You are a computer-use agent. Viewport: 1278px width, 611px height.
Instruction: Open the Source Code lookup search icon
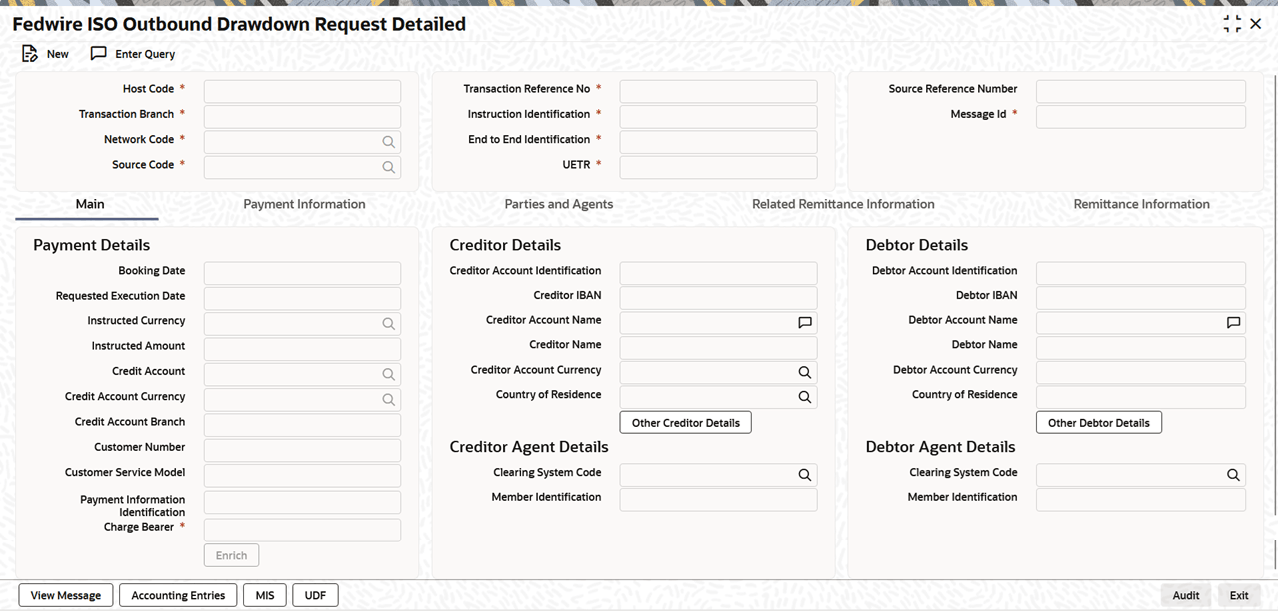tap(389, 167)
